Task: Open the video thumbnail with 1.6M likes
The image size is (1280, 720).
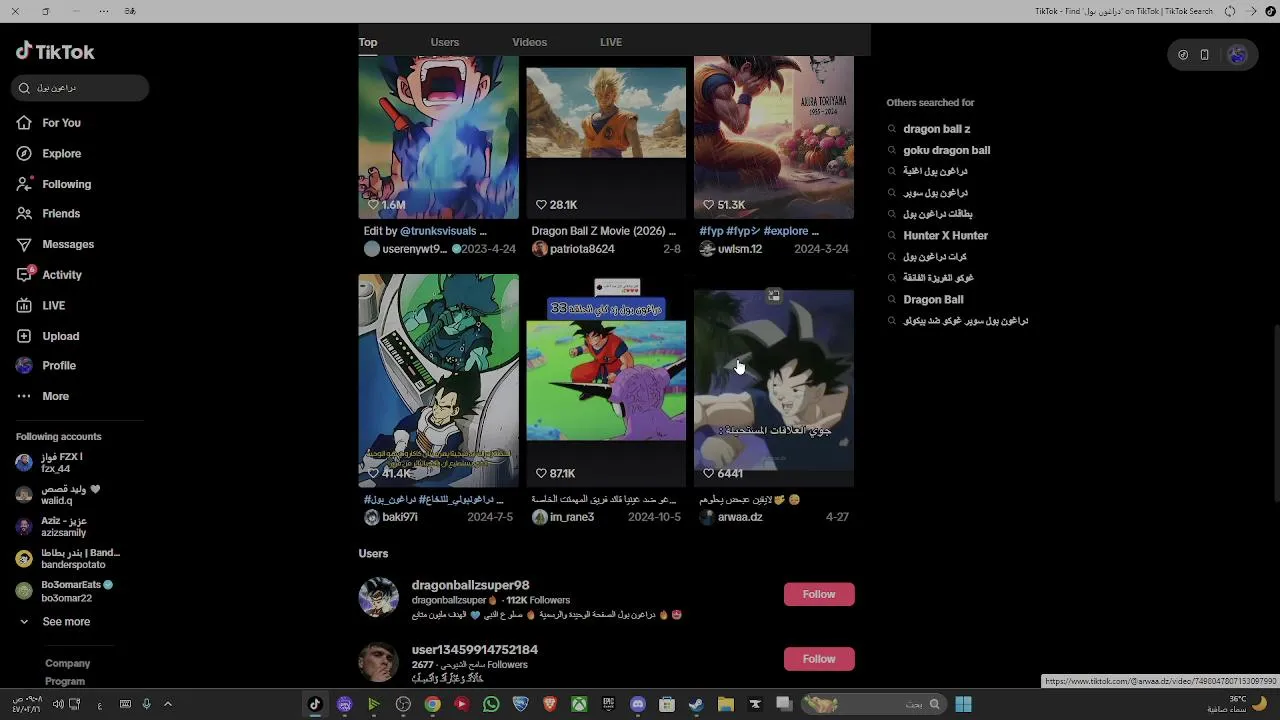Action: pos(438,137)
